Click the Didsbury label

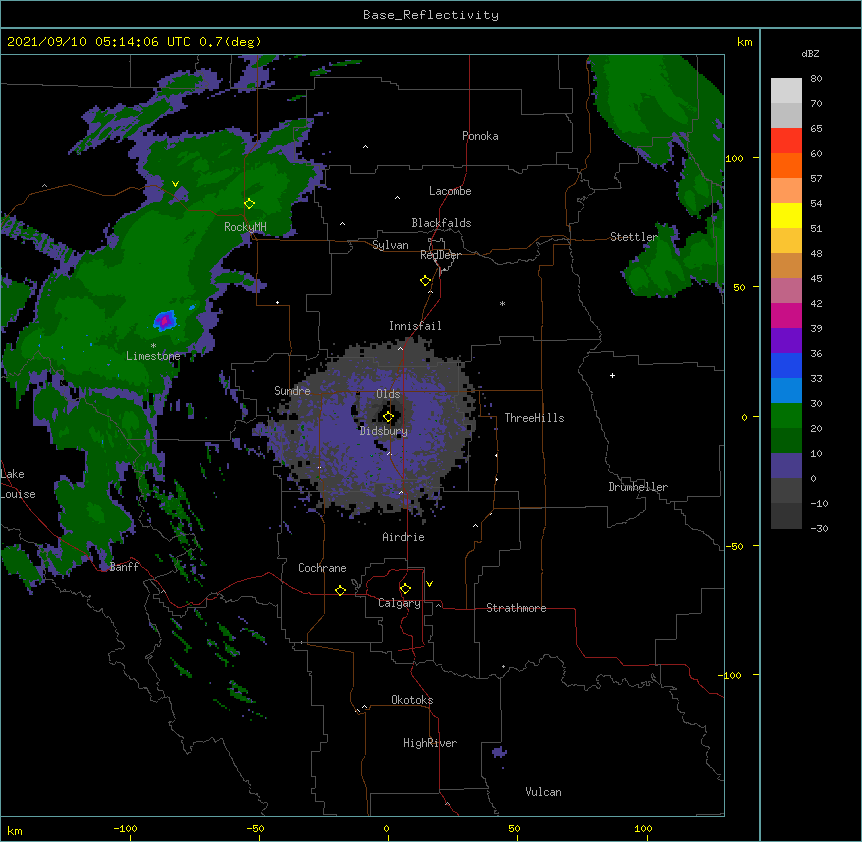click(x=384, y=431)
